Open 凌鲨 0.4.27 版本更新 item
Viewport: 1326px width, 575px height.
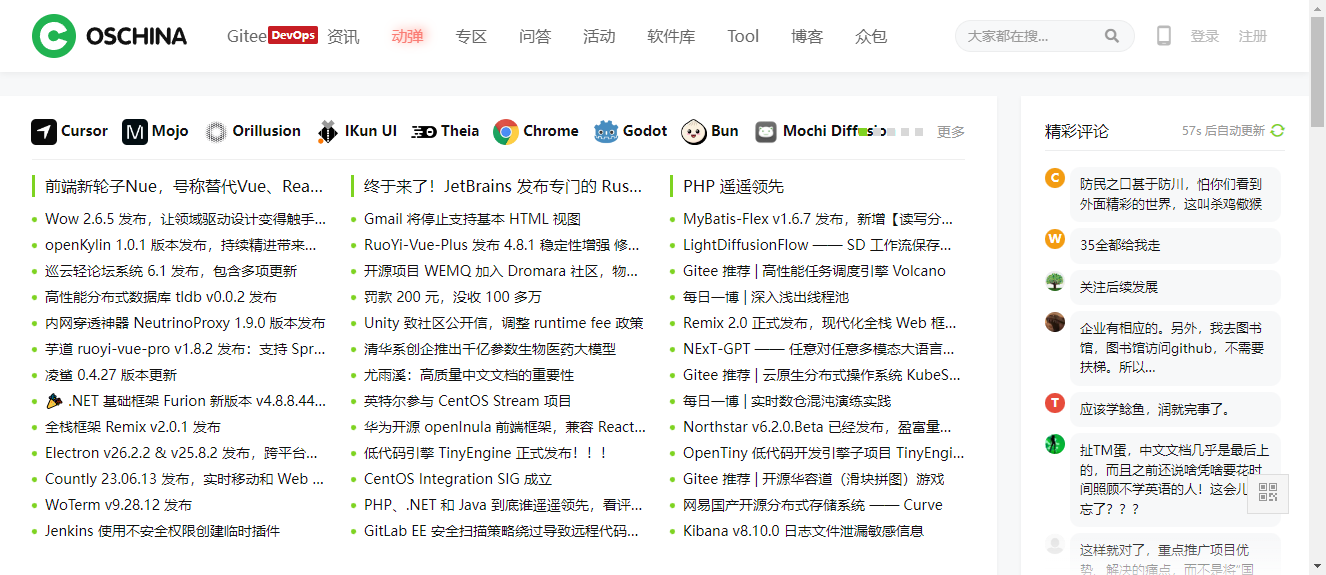click(x=111, y=375)
